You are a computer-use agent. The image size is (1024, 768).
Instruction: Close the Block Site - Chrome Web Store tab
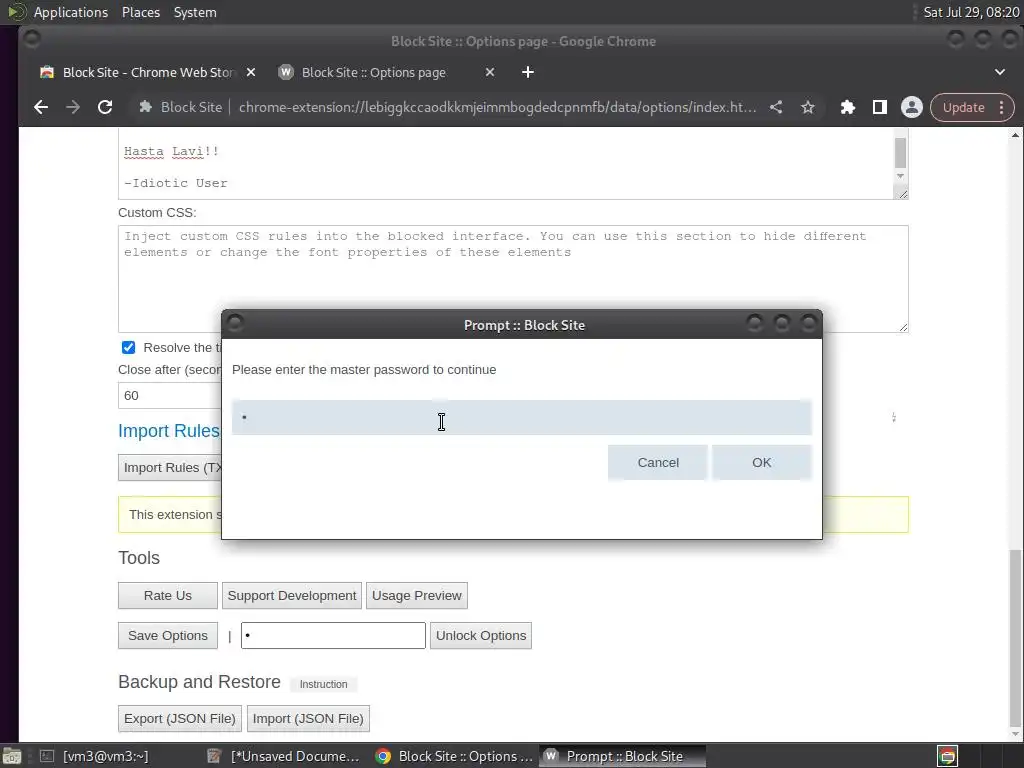pyautogui.click(x=251, y=72)
